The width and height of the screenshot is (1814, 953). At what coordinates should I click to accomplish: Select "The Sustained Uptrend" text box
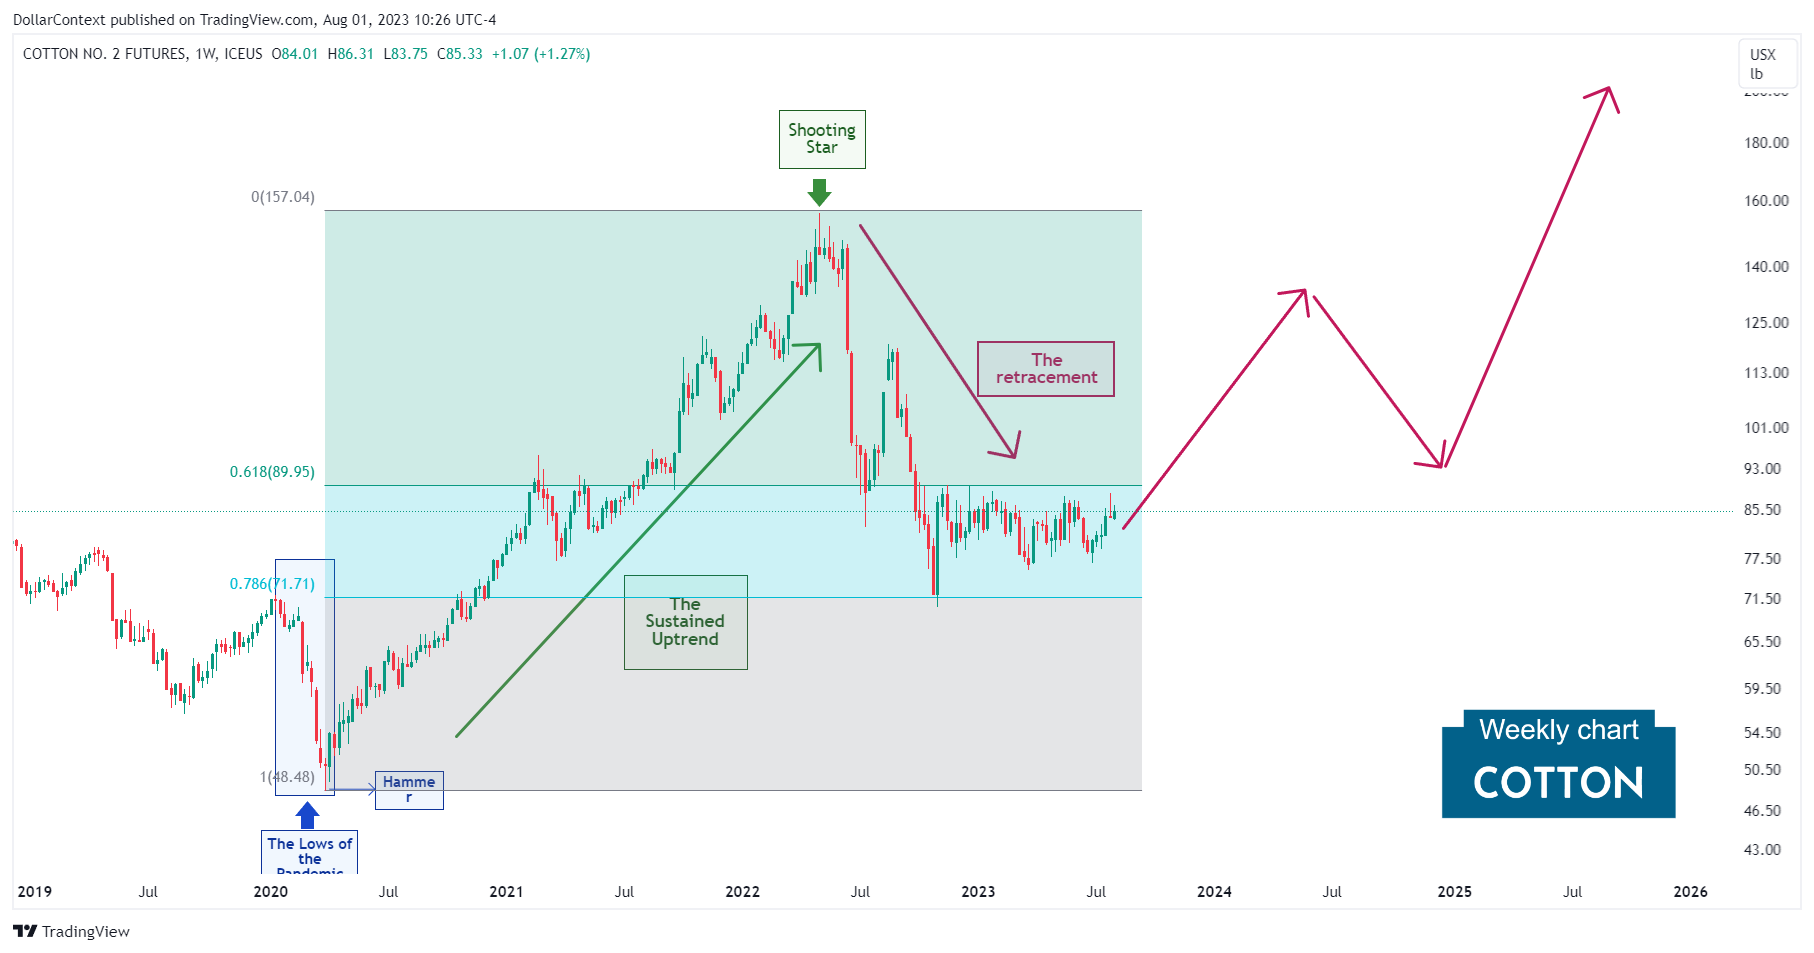(x=685, y=622)
